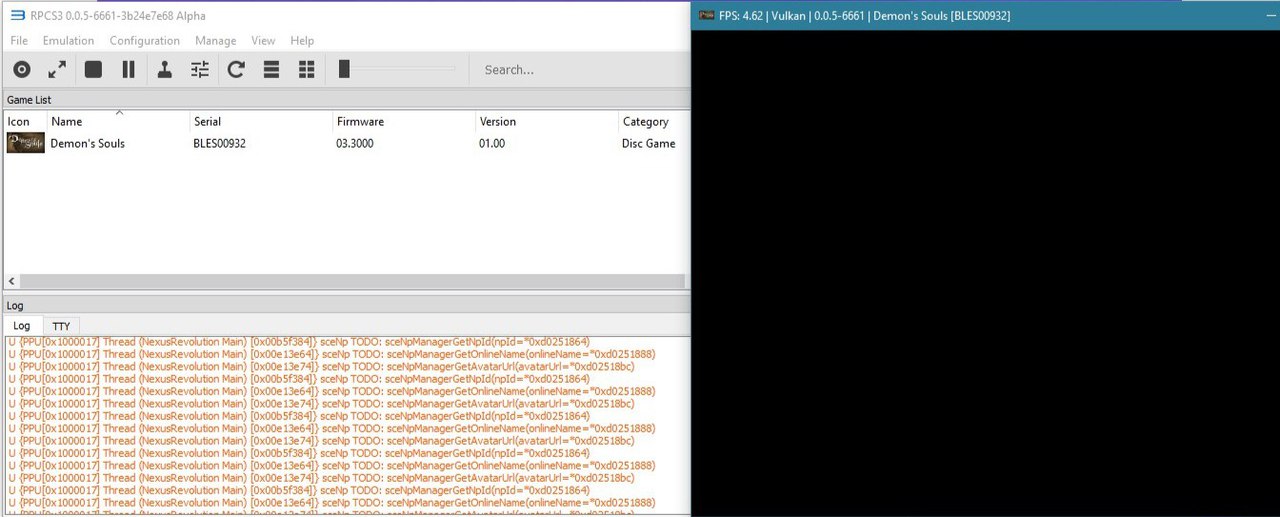This screenshot has height=517, width=1280.
Task: Open the Emulation menu
Action: 68,41
